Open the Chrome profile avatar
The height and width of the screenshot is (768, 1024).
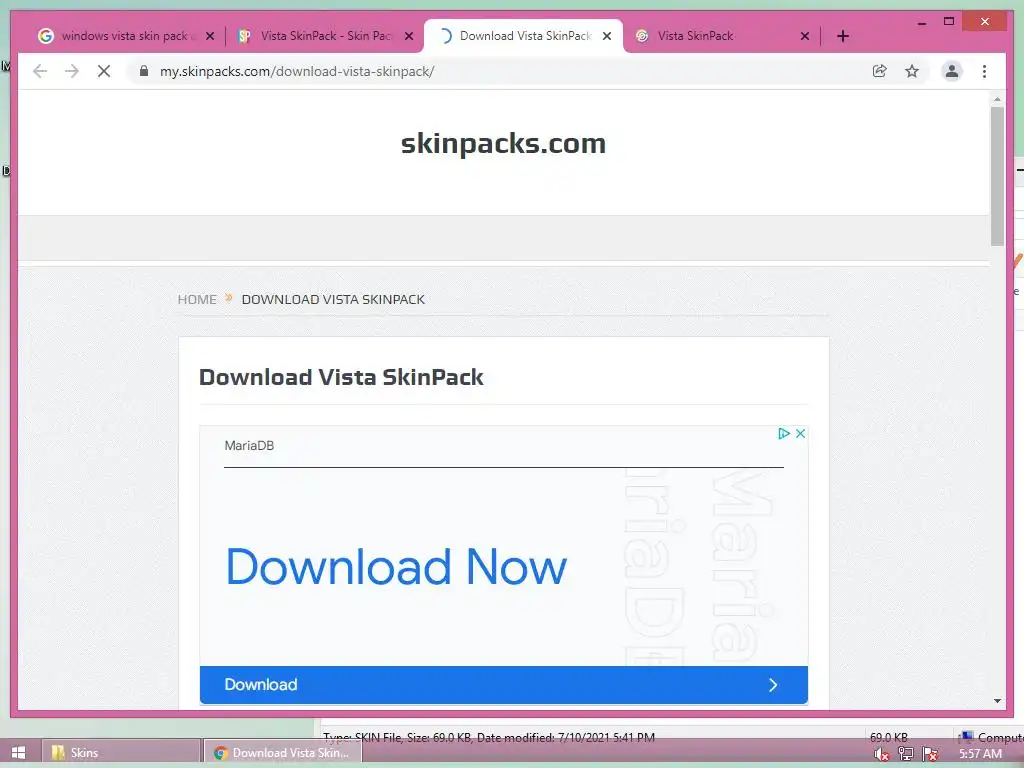(x=952, y=71)
